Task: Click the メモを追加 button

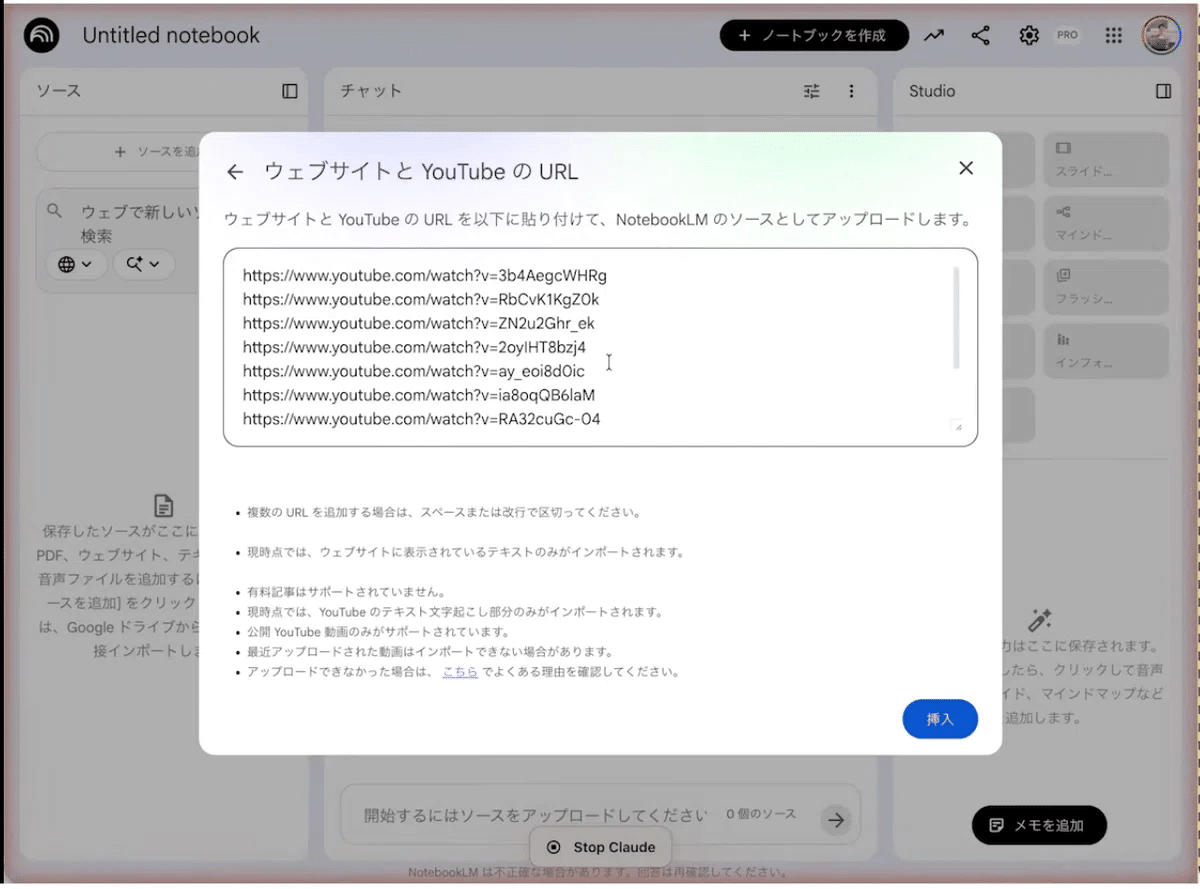Action: tap(1039, 825)
